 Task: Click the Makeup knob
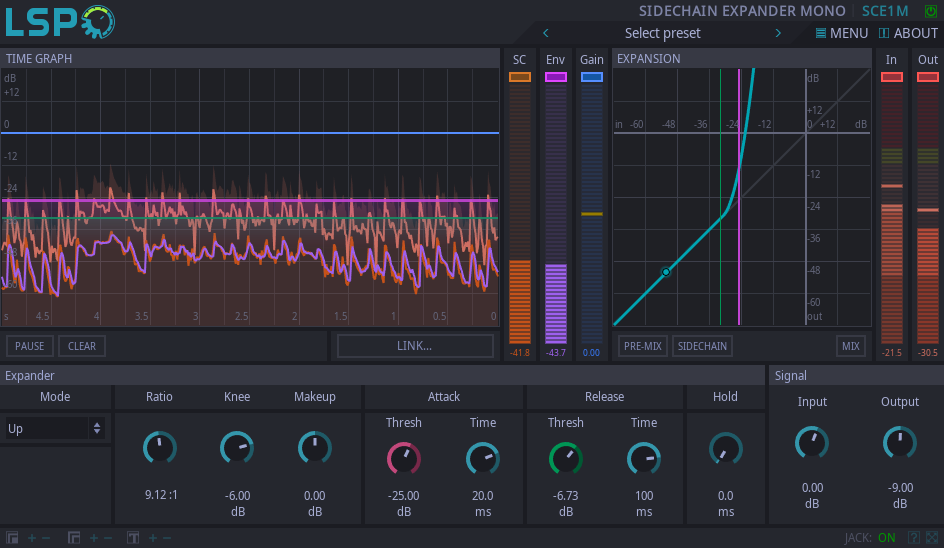coord(314,448)
